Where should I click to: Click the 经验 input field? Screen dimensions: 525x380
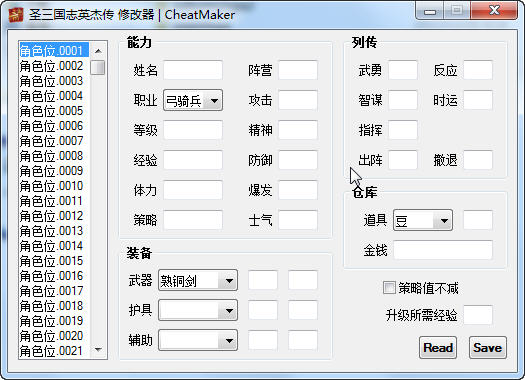point(193,160)
